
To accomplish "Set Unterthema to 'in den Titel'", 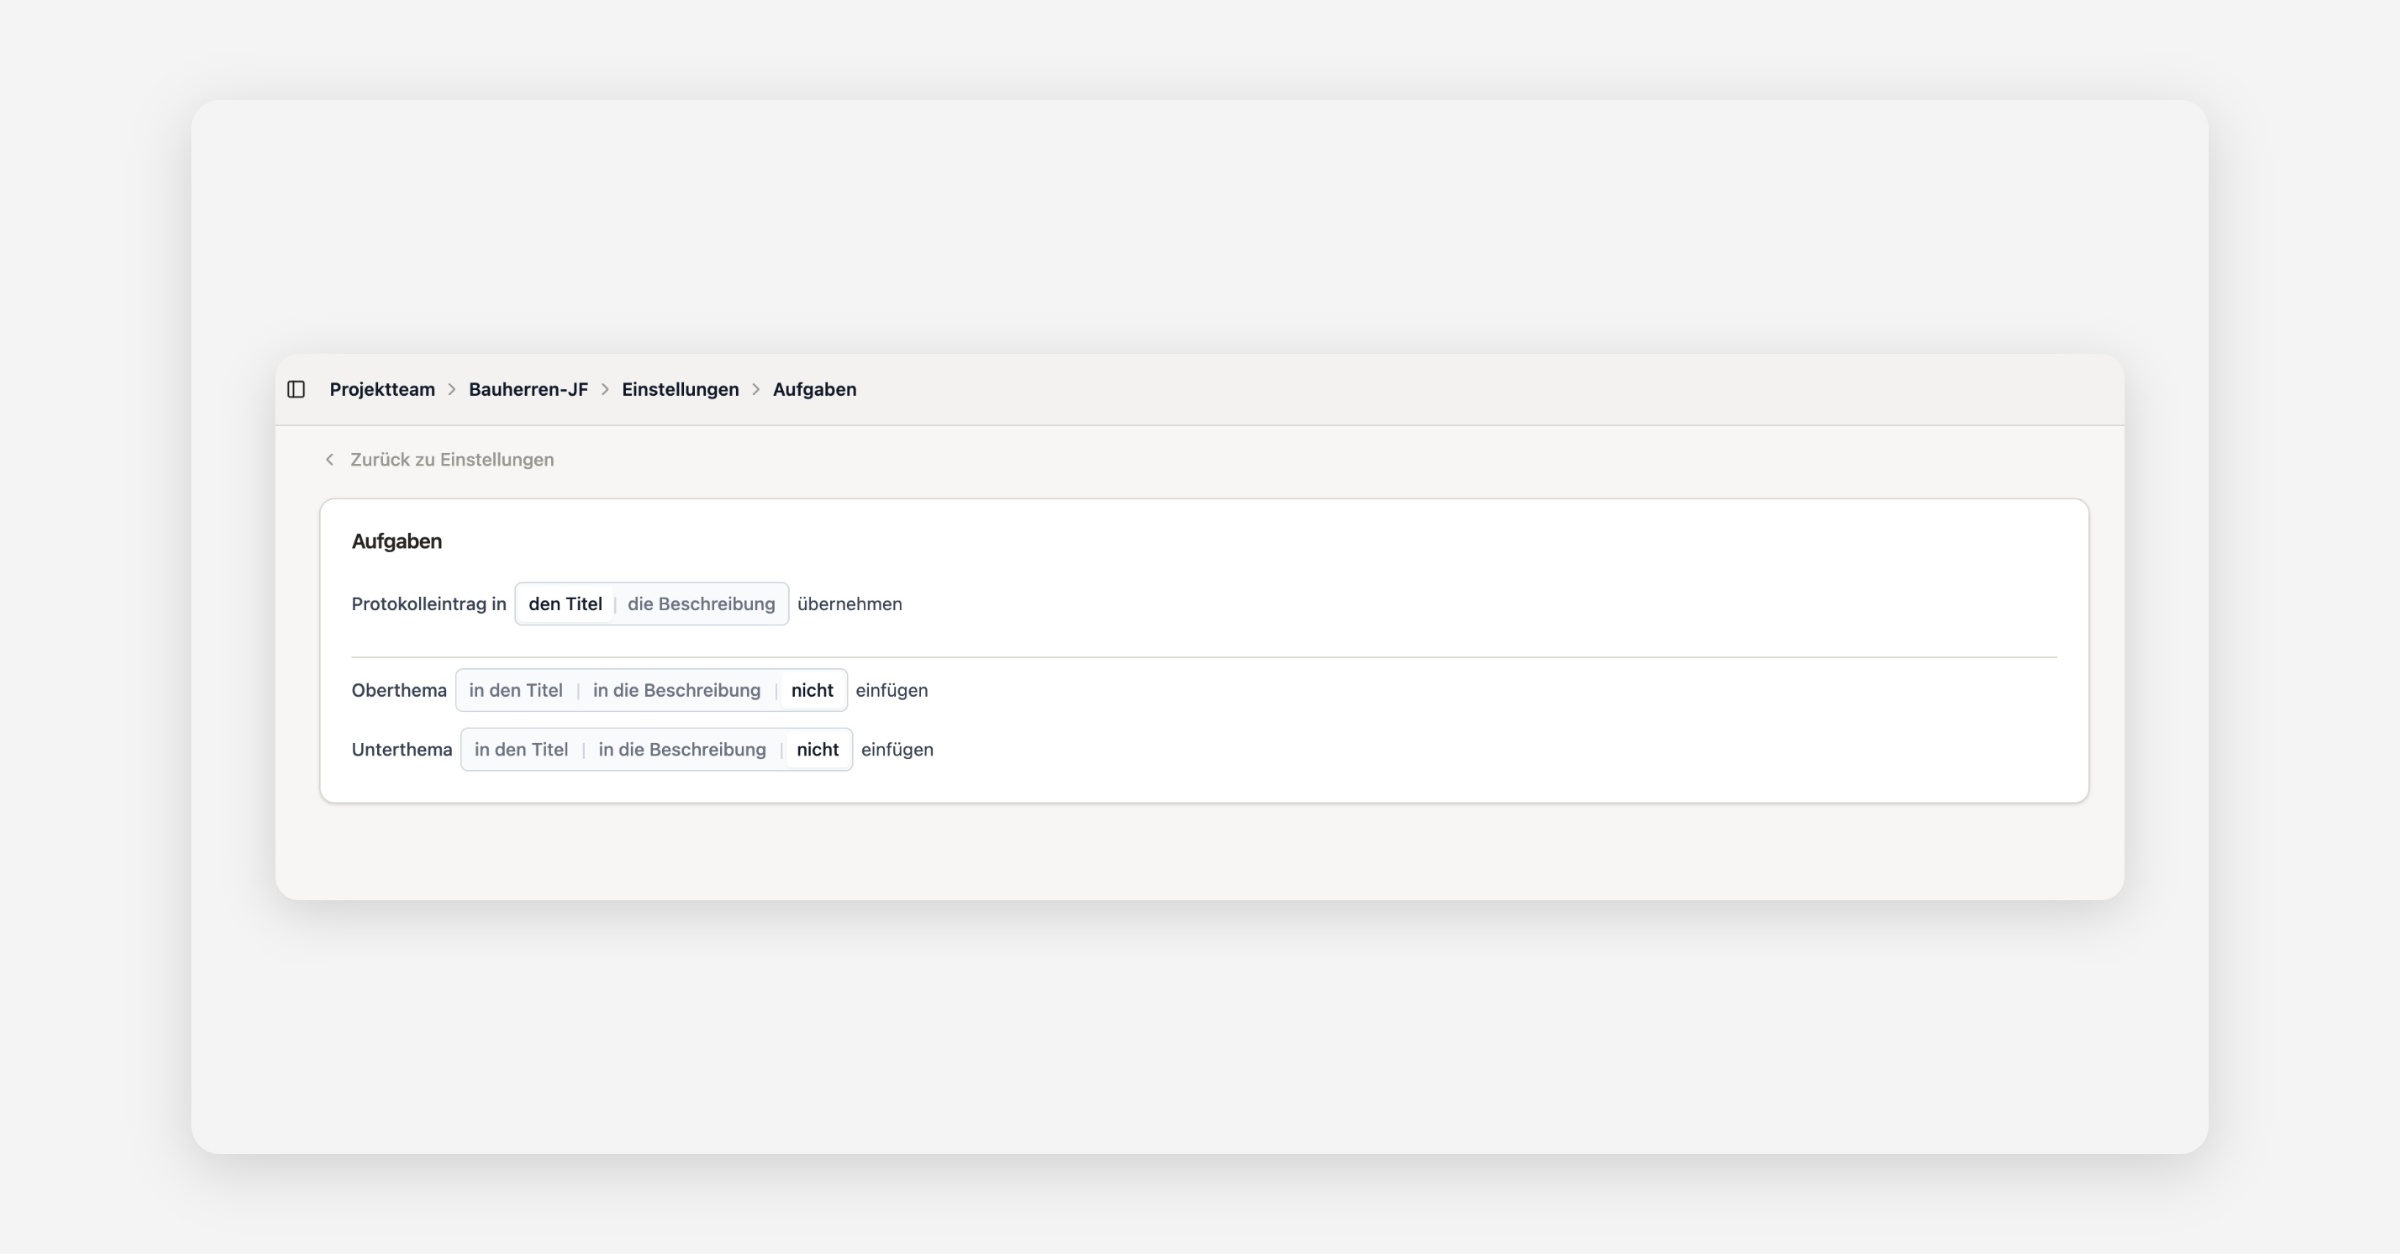I will tap(521, 749).
